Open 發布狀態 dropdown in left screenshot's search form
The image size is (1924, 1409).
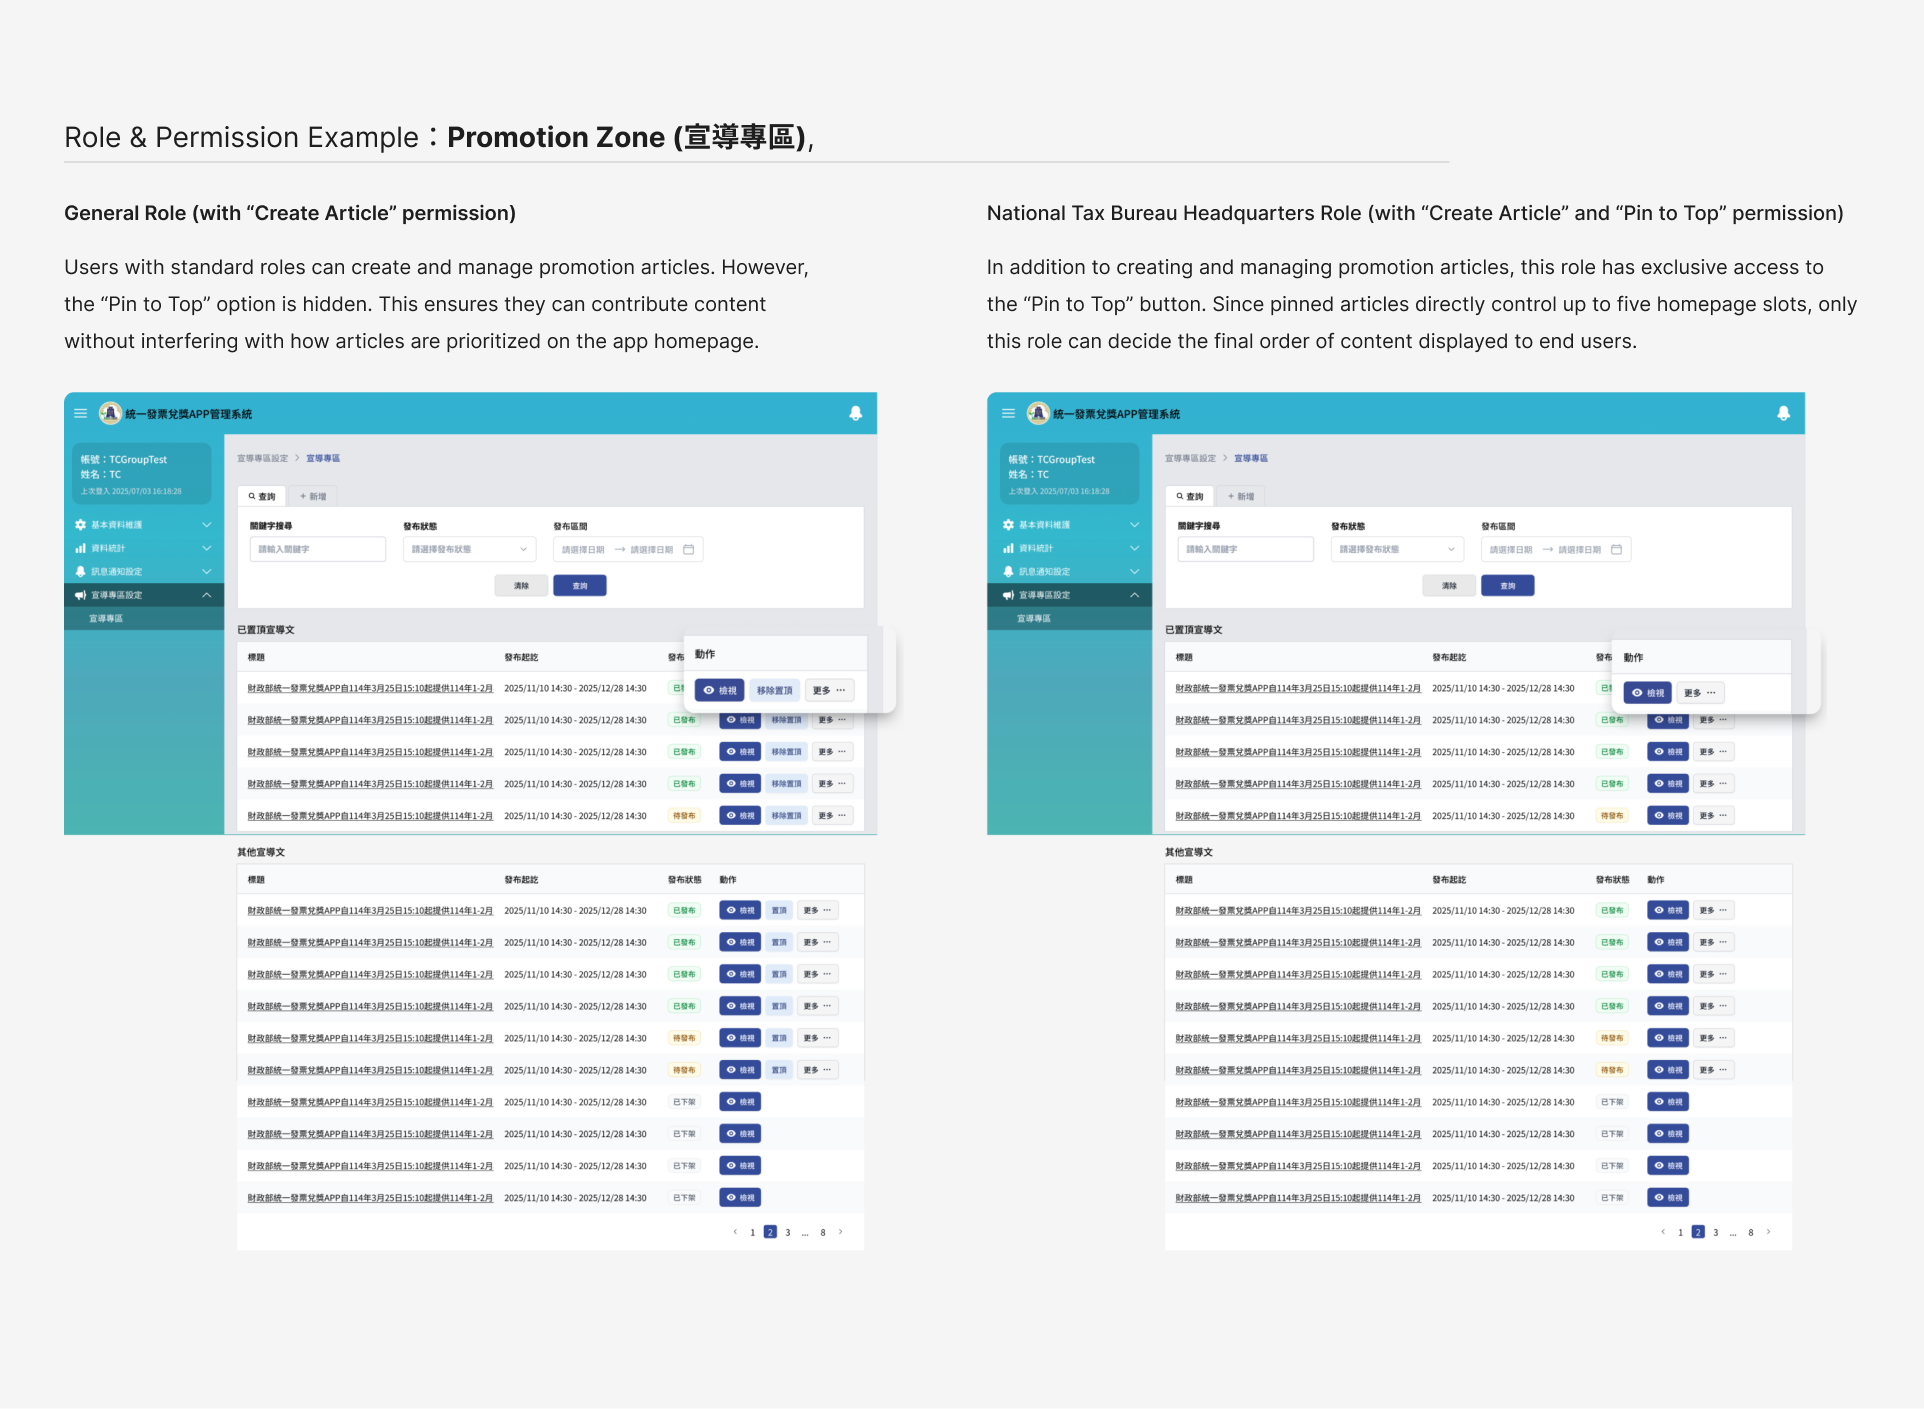[469, 549]
